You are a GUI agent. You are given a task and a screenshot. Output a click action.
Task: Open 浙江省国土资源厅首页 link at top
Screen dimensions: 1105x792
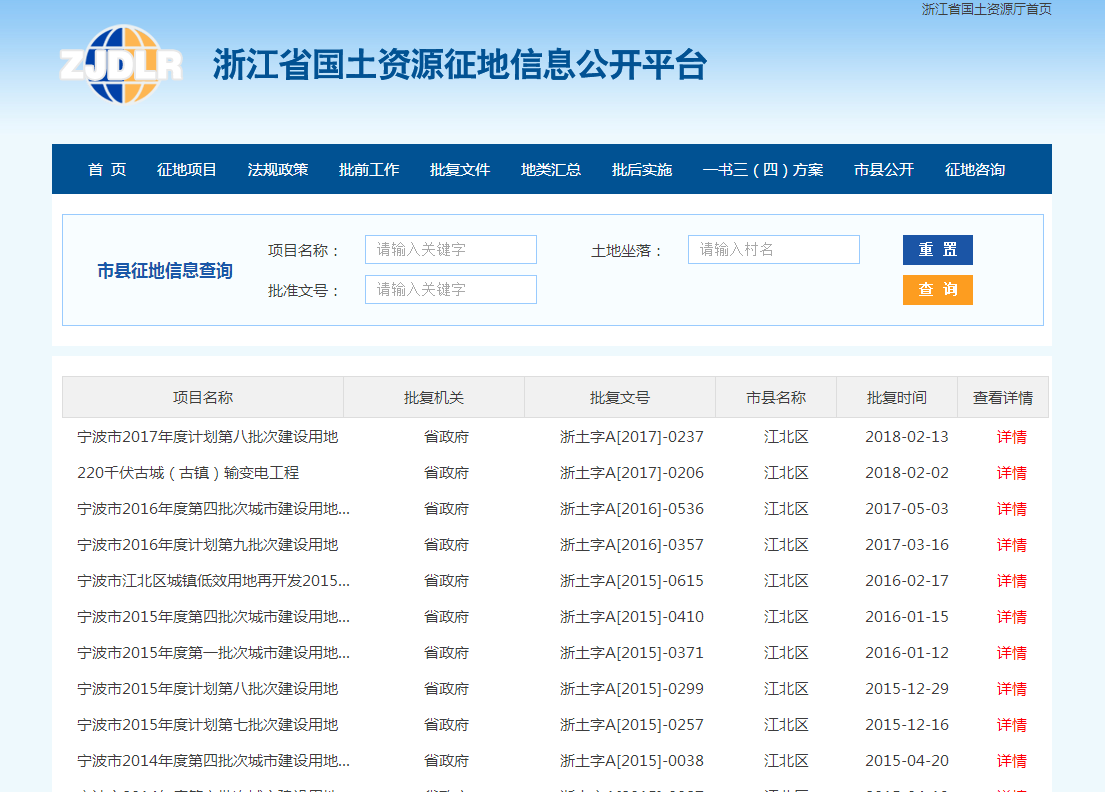pyautogui.click(x=986, y=9)
